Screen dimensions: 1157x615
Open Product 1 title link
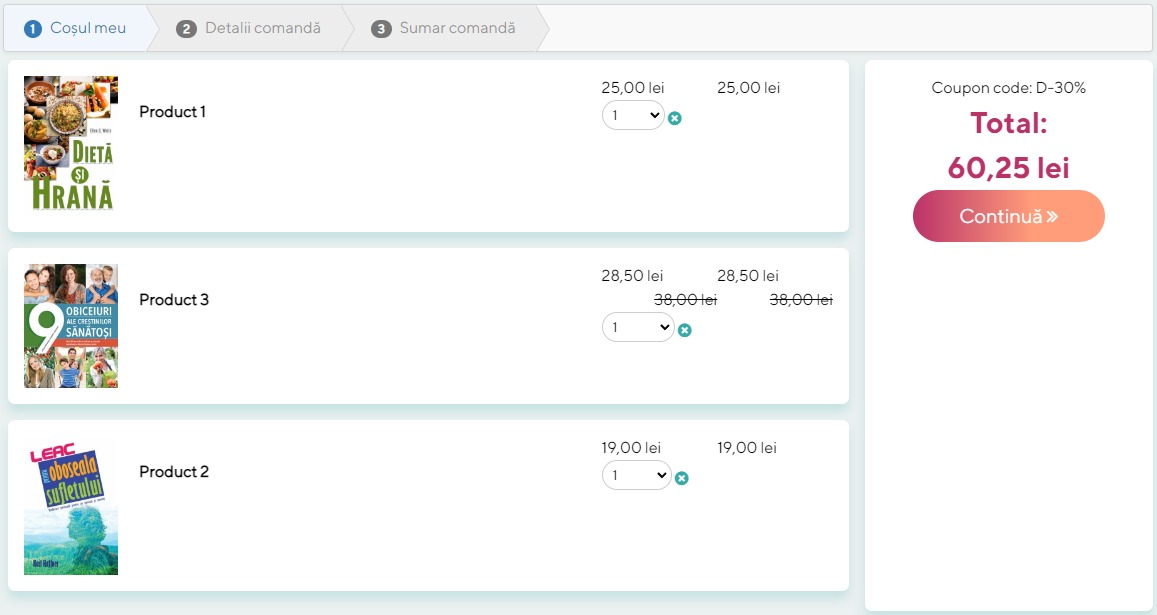173,111
